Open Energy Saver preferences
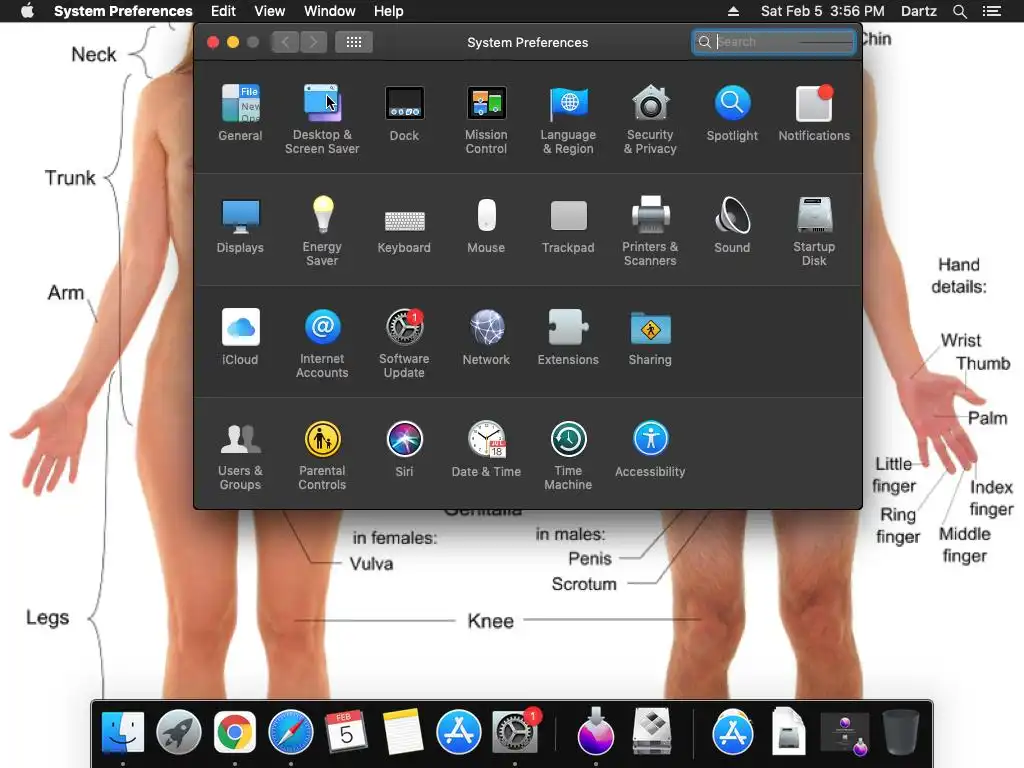Screen dimensions: 1024x768 point(322,231)
